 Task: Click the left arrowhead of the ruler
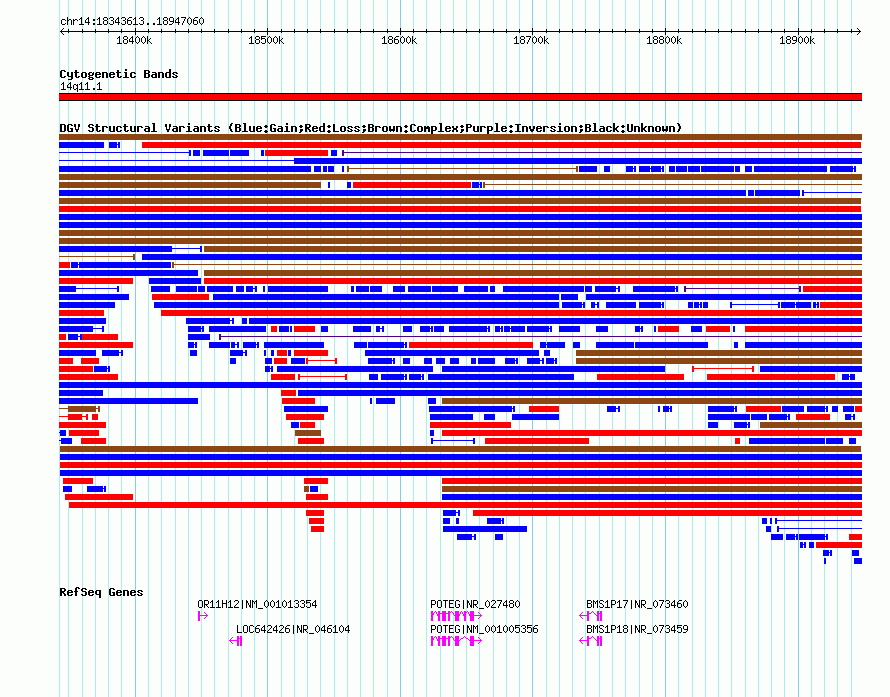point(62,32)
